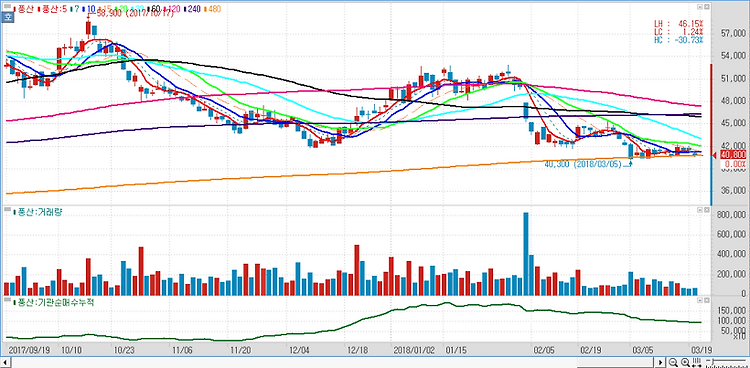Select the 480-day moving average legend

click(213, 9)
